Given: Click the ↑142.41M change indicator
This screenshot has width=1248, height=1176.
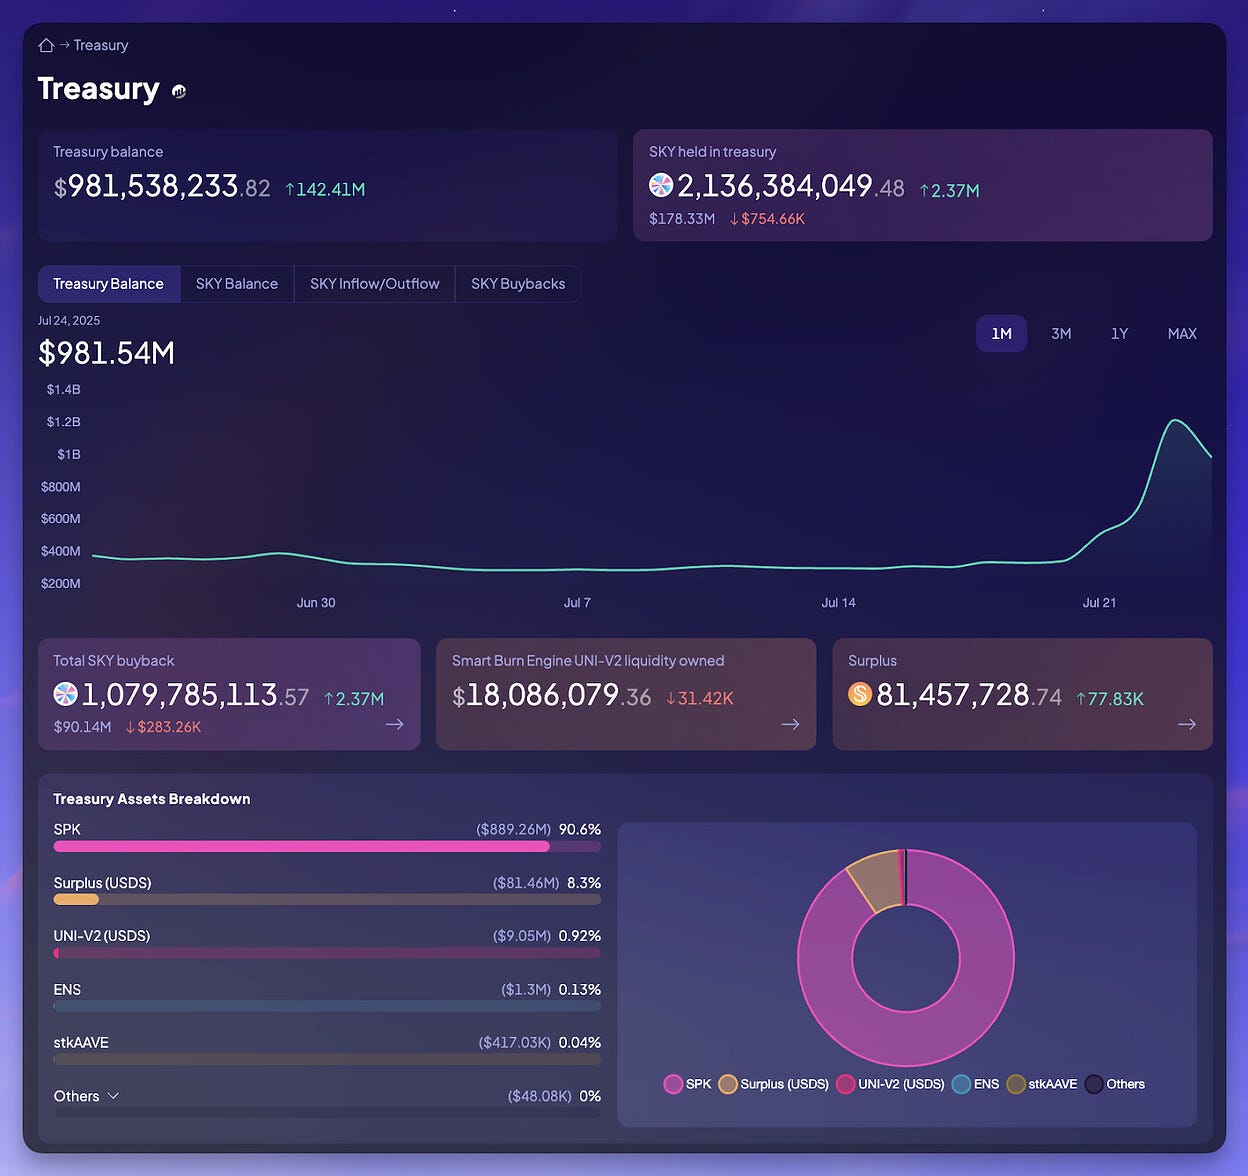Looking at the screenshot, I should tap(325, 189).
